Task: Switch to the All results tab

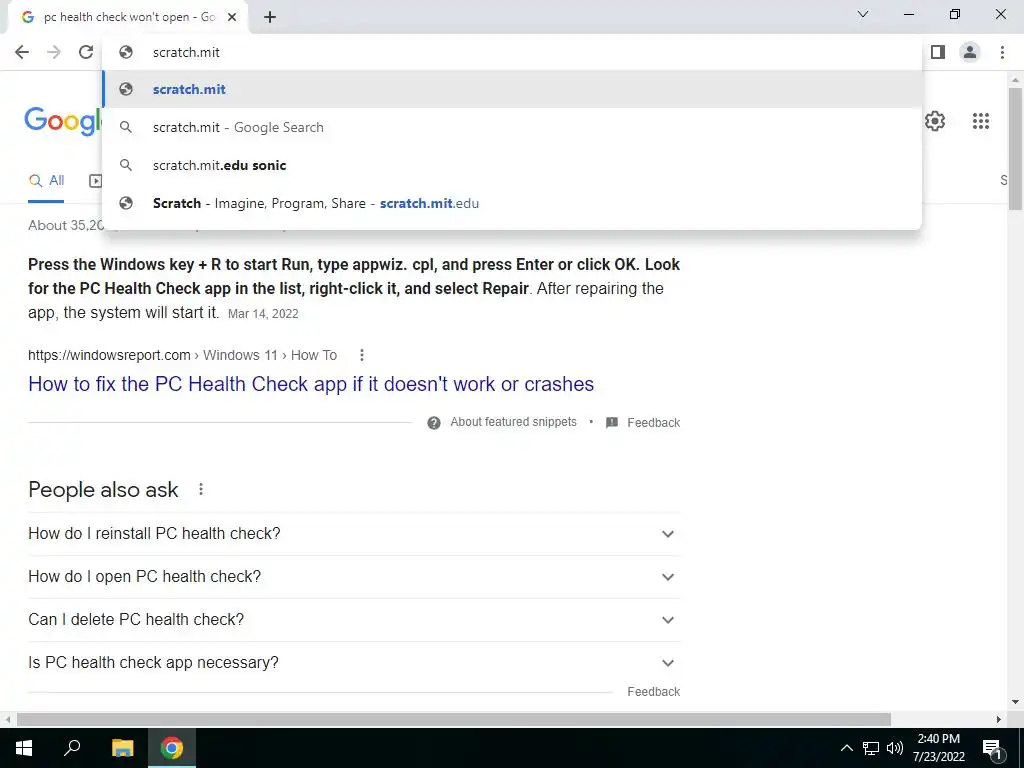Action: (46, 180)
